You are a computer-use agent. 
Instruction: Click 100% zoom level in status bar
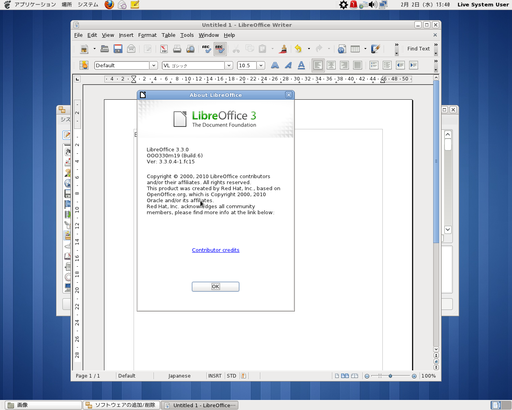[x=428, y=376]
